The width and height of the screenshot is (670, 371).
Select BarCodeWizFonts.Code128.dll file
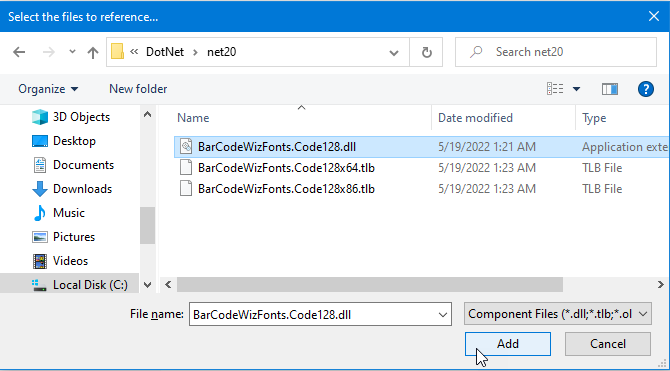pos(276,147)
